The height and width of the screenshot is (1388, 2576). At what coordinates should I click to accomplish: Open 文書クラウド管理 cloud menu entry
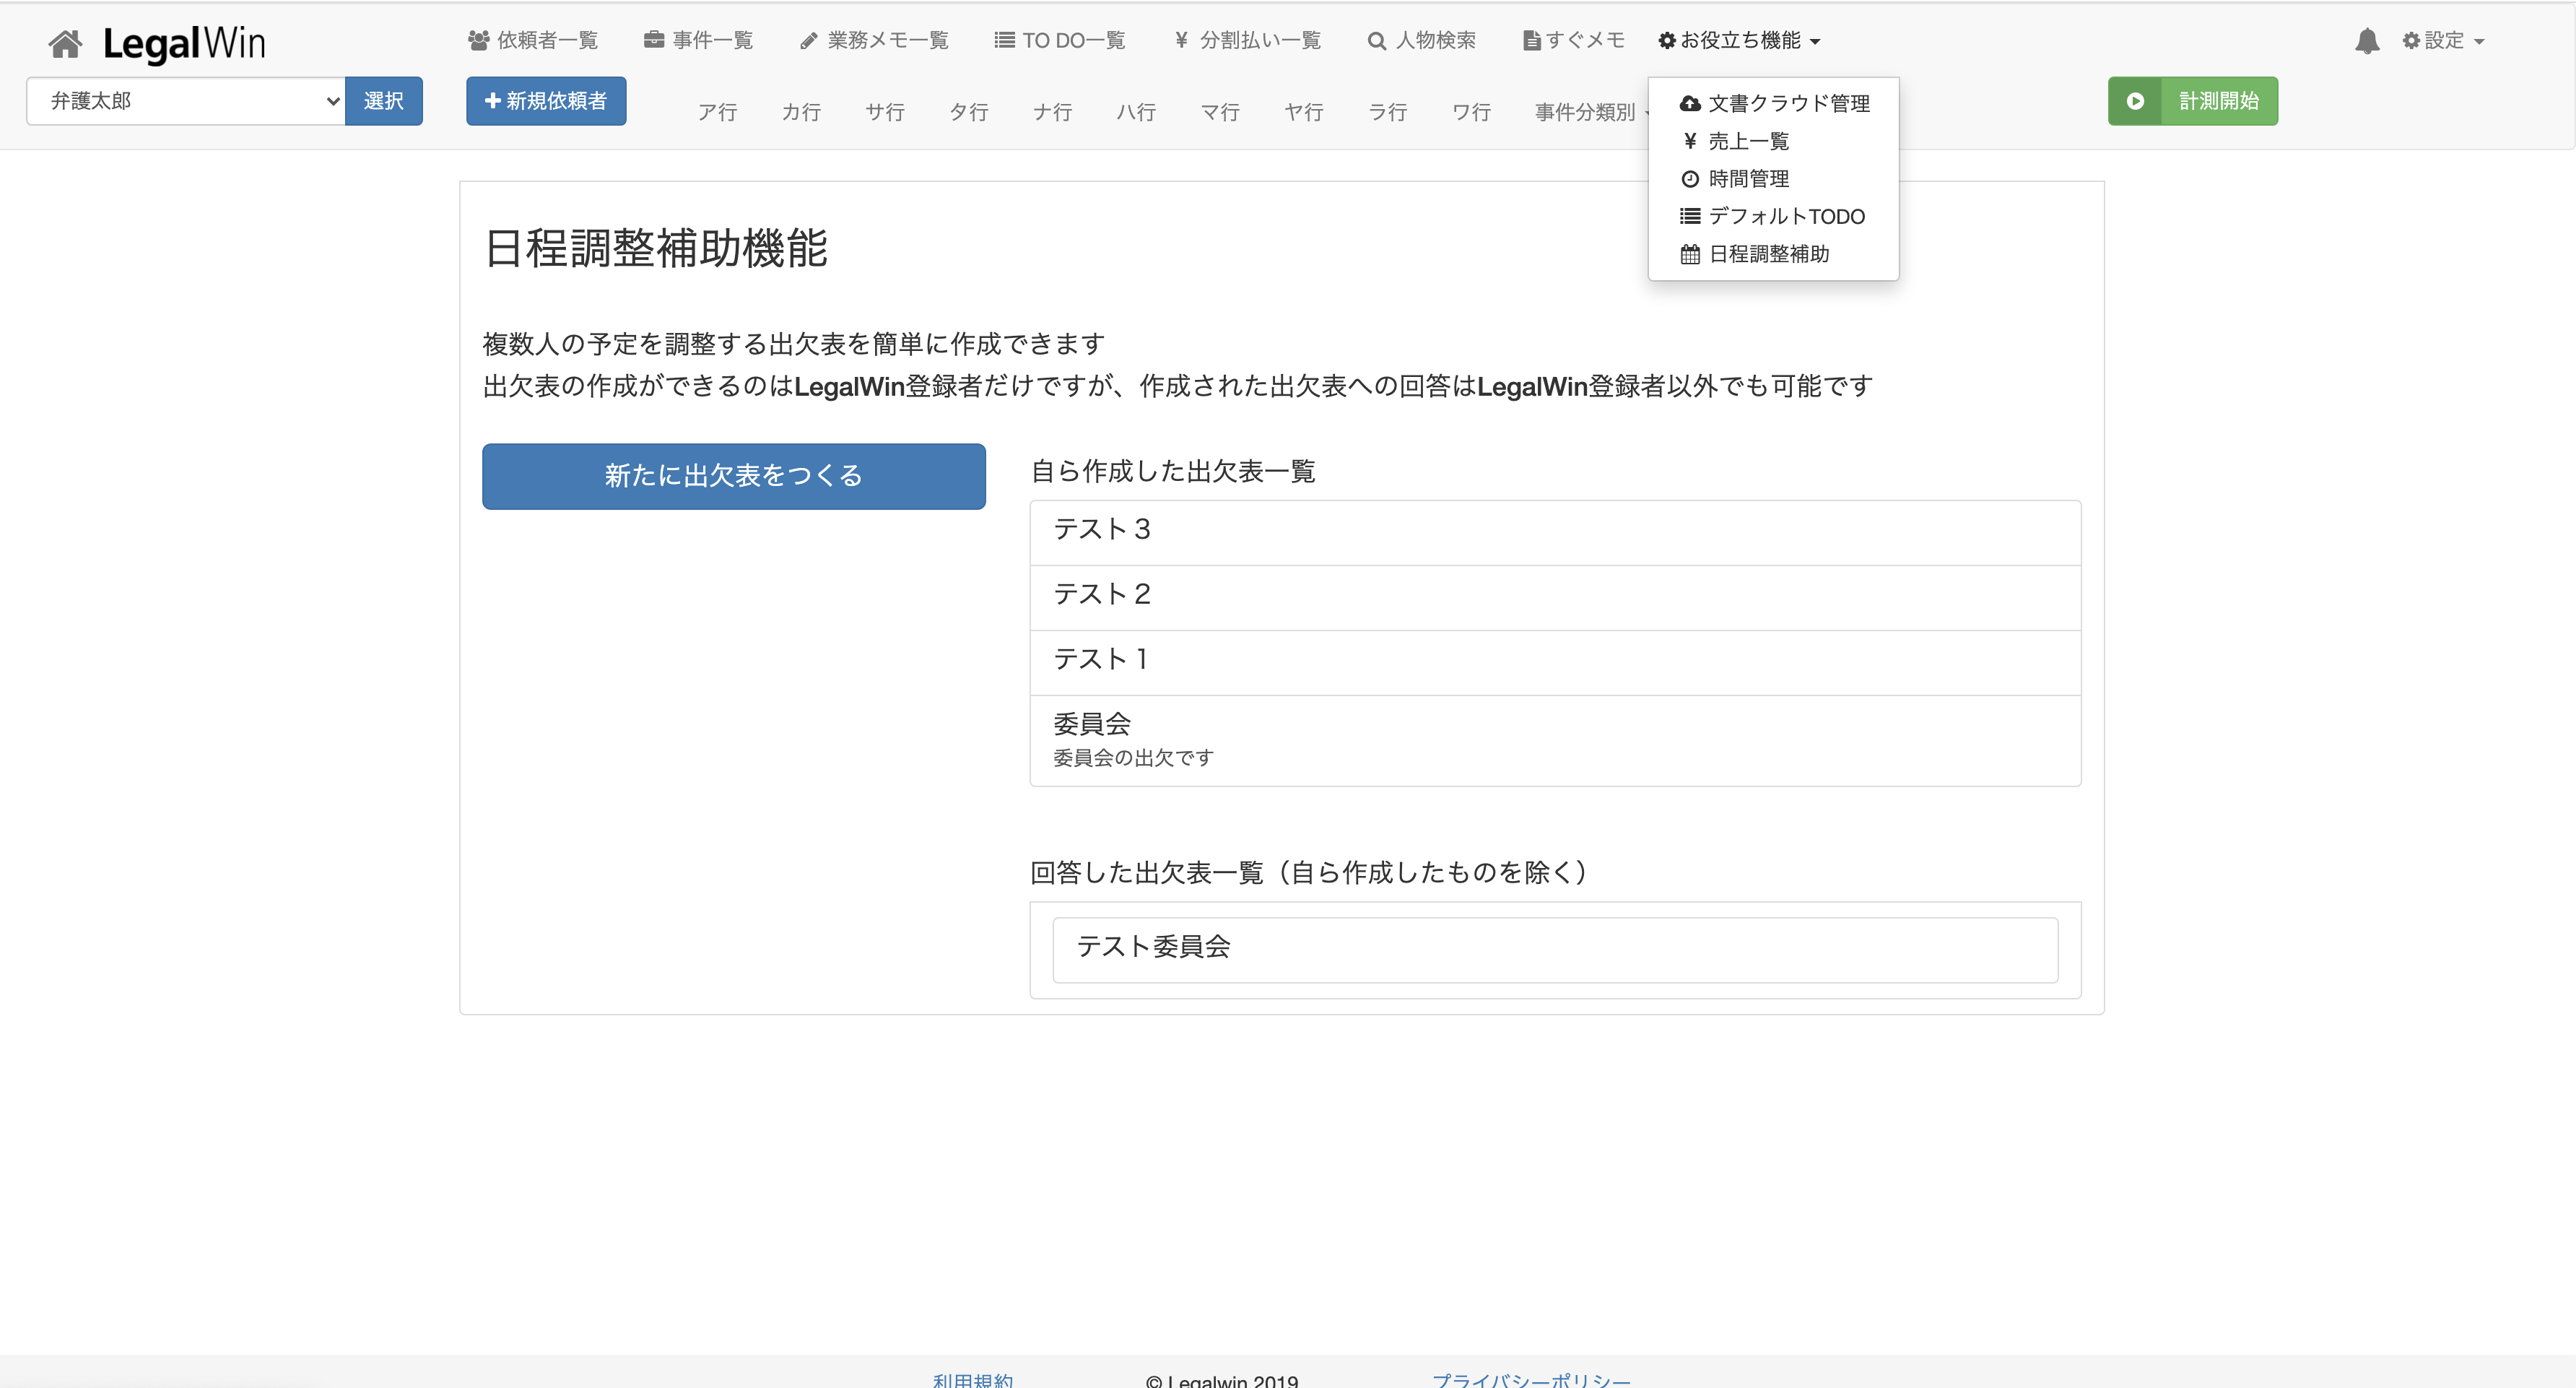(1775, 103)
